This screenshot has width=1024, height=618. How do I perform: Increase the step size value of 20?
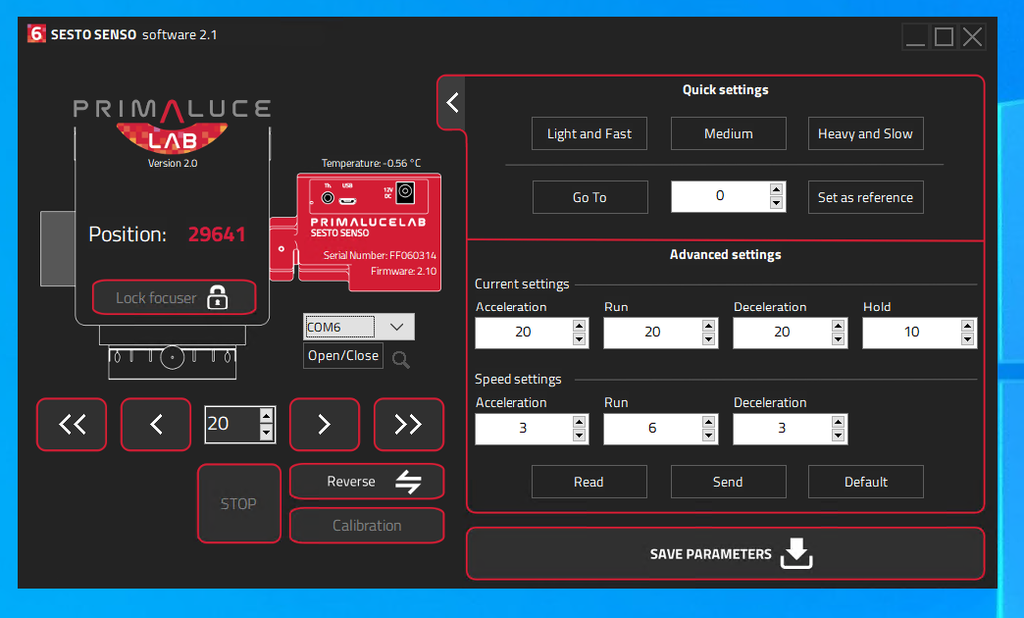[x=266, y=415]
